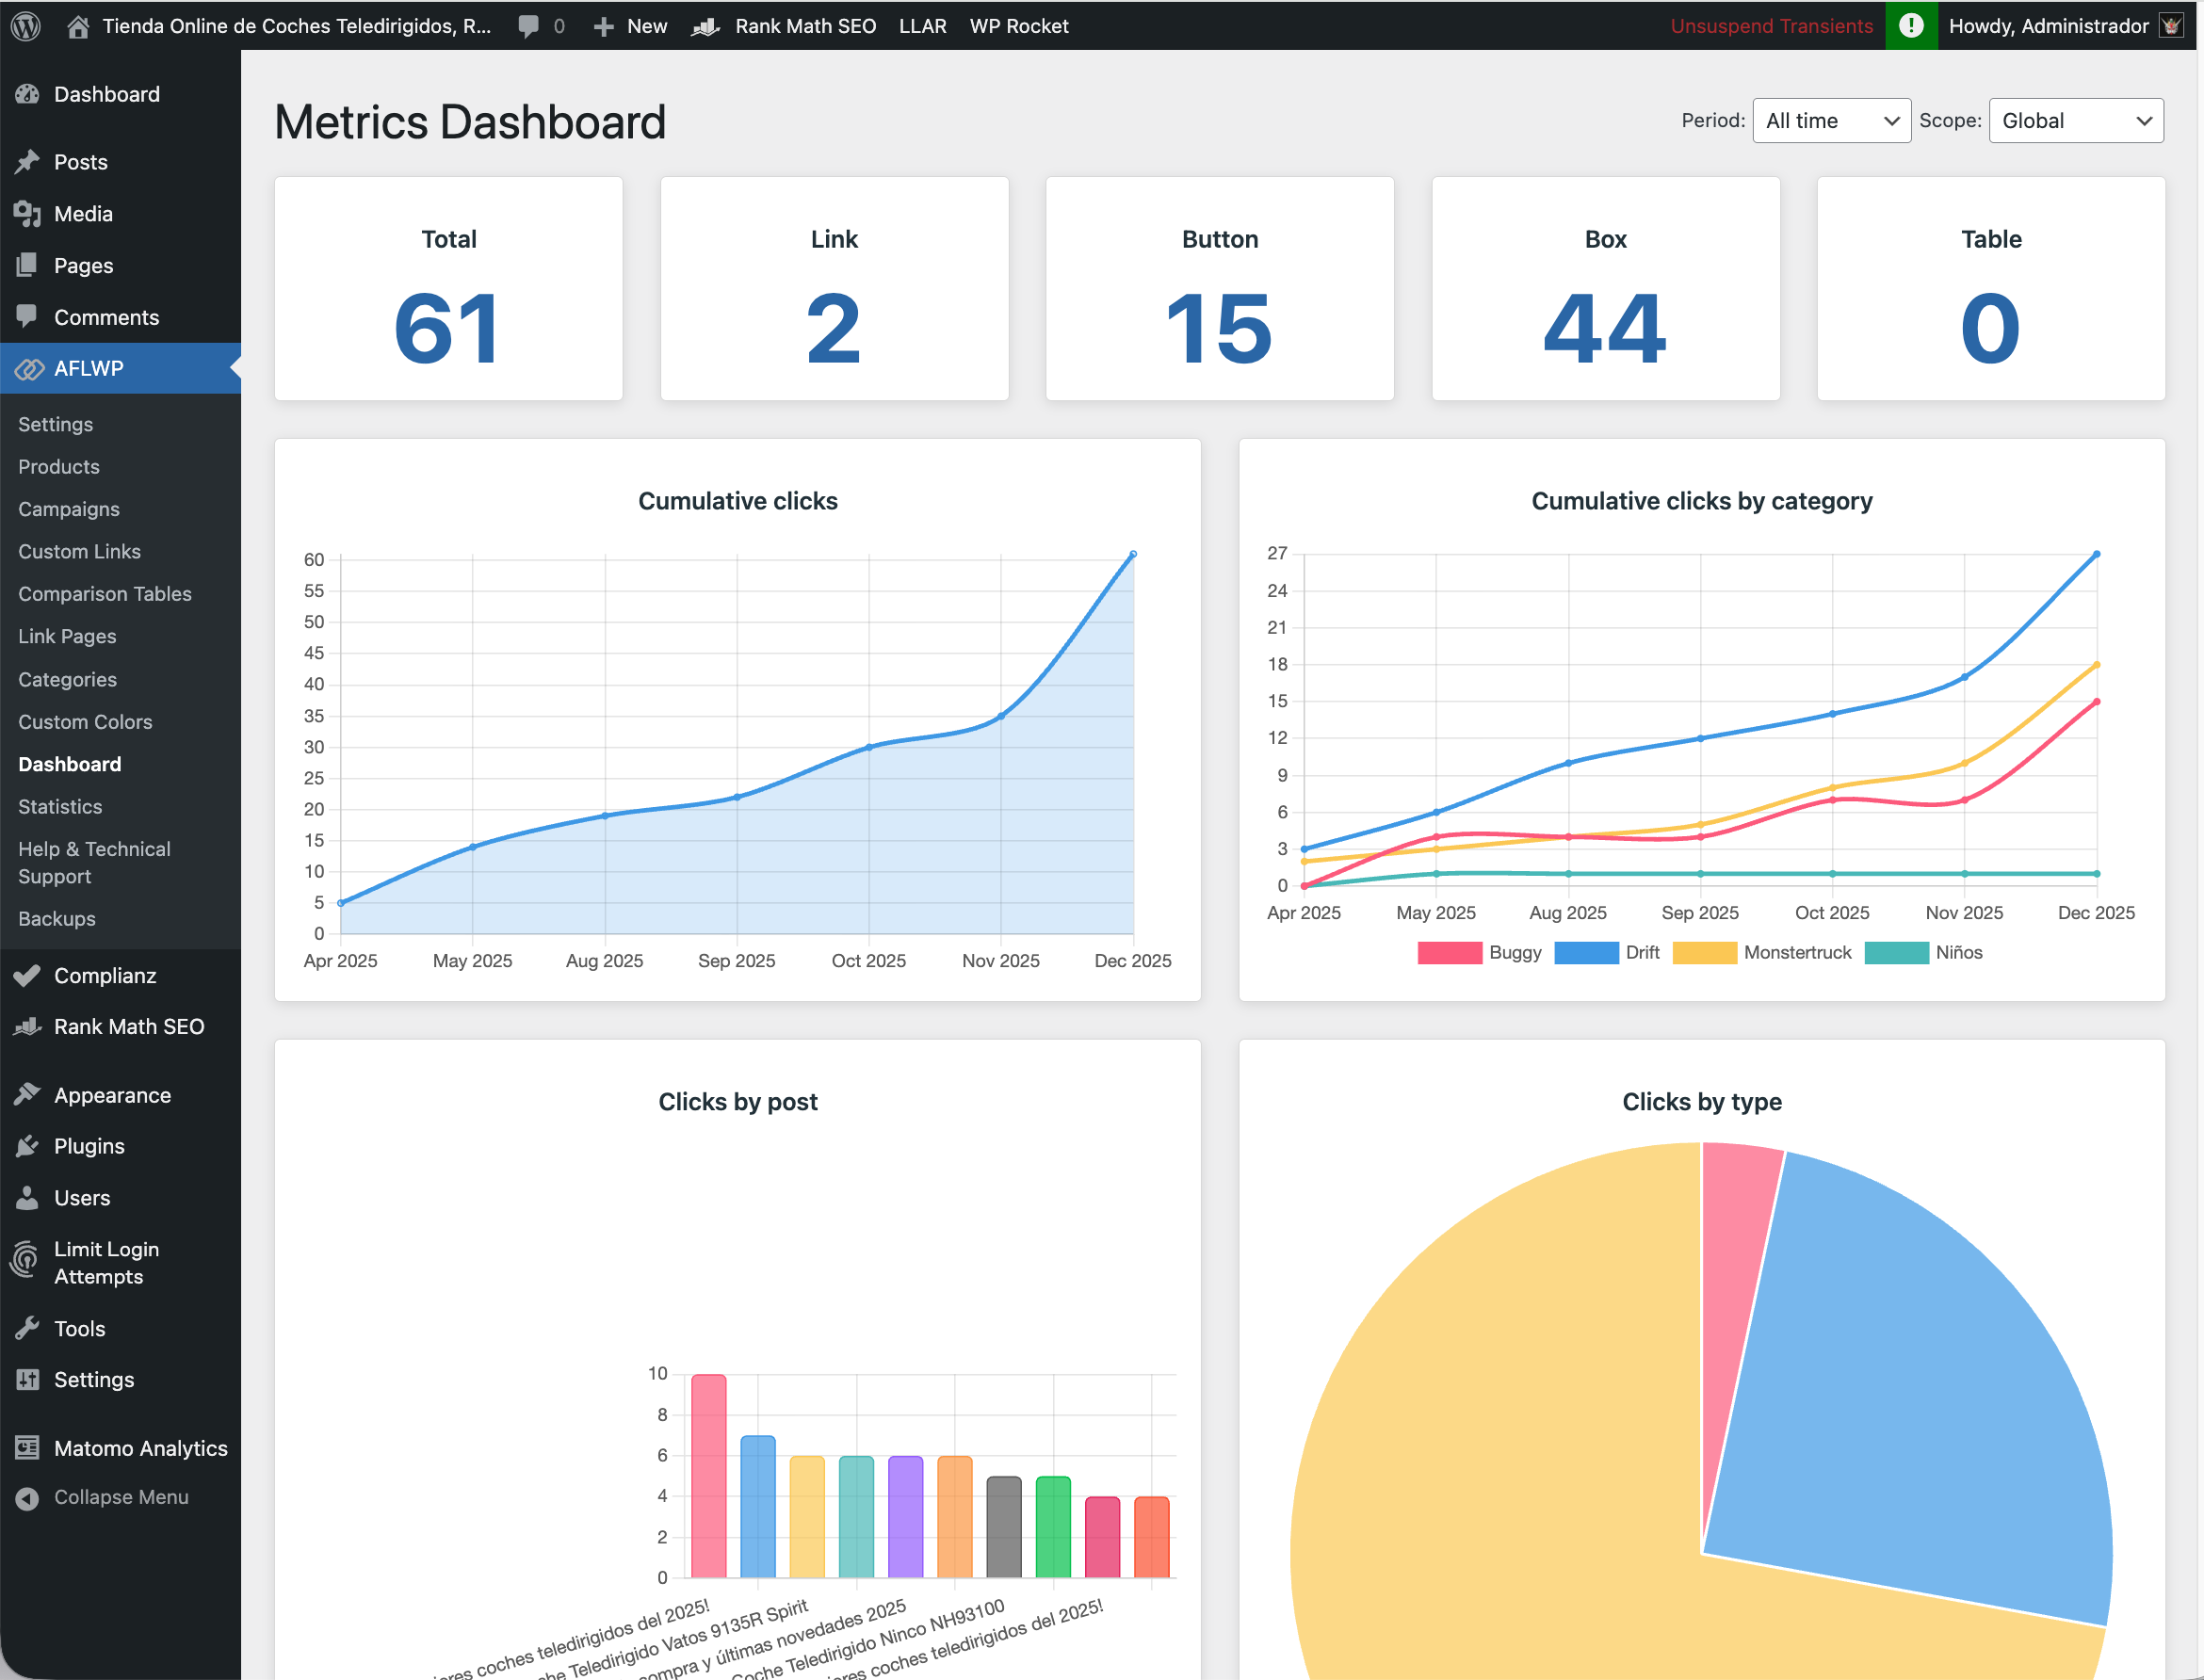Click the Collapse Menu arrow icon
2204x1680 pixels.
28,1497
